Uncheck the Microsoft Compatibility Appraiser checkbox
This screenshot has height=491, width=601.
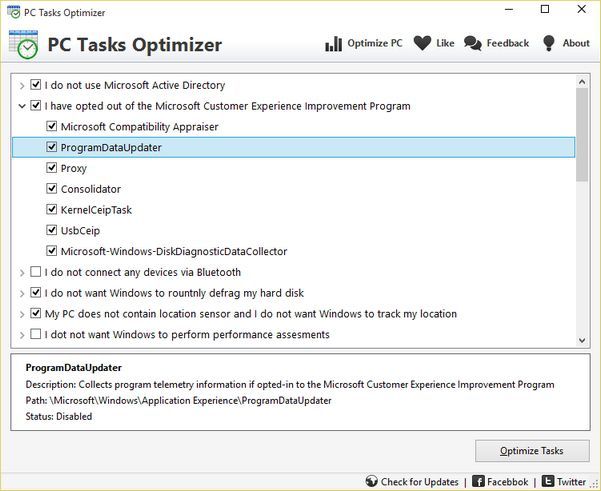click(x=52, y=127)
